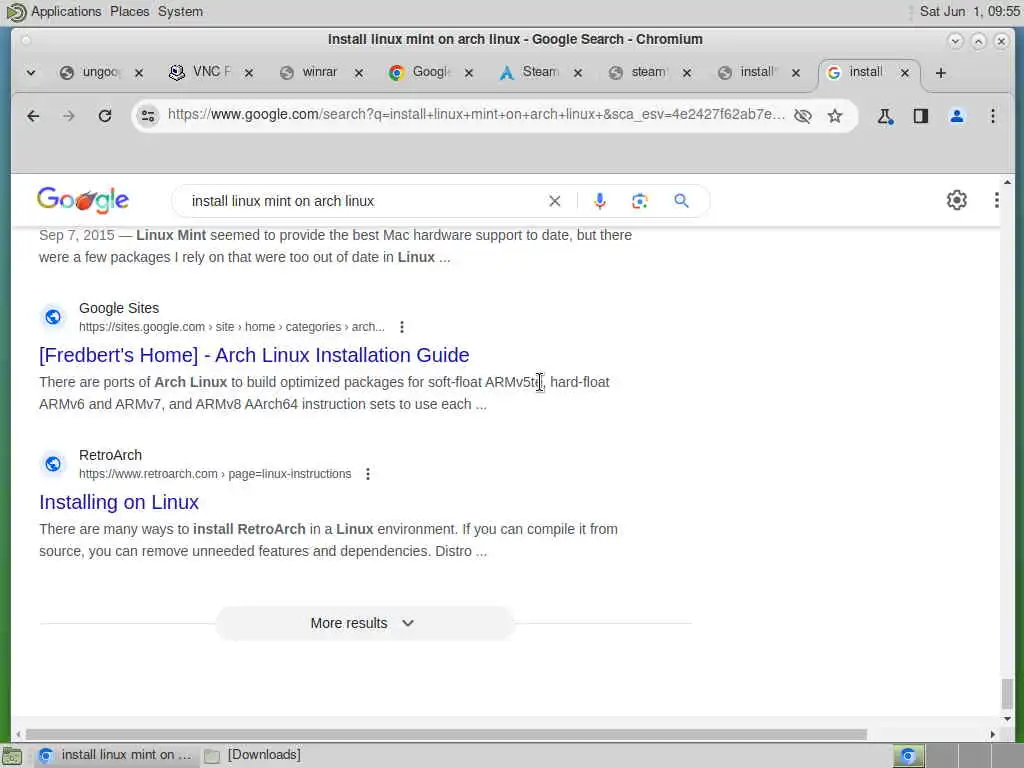Open site information icon in address bar
Viewport: 1024px width, 768px height.
(148, 116)
